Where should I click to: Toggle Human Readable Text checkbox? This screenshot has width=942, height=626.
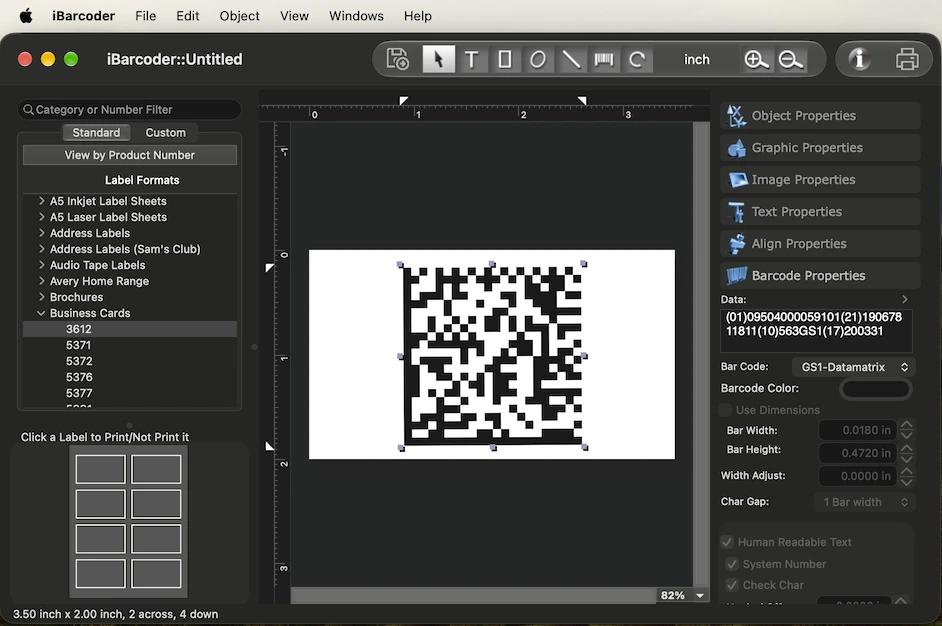click(727, 542)
